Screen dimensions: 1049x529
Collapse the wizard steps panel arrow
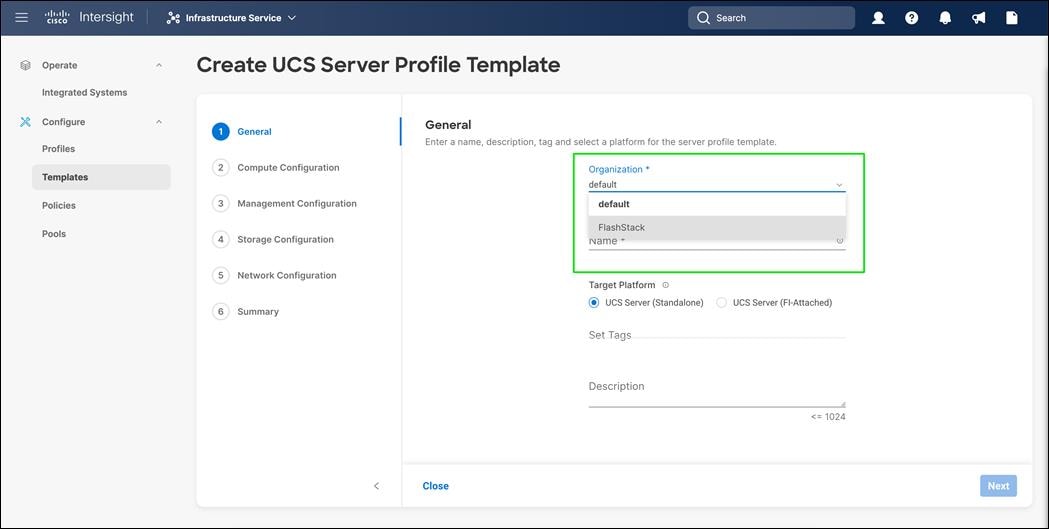[x=377, y=486]
